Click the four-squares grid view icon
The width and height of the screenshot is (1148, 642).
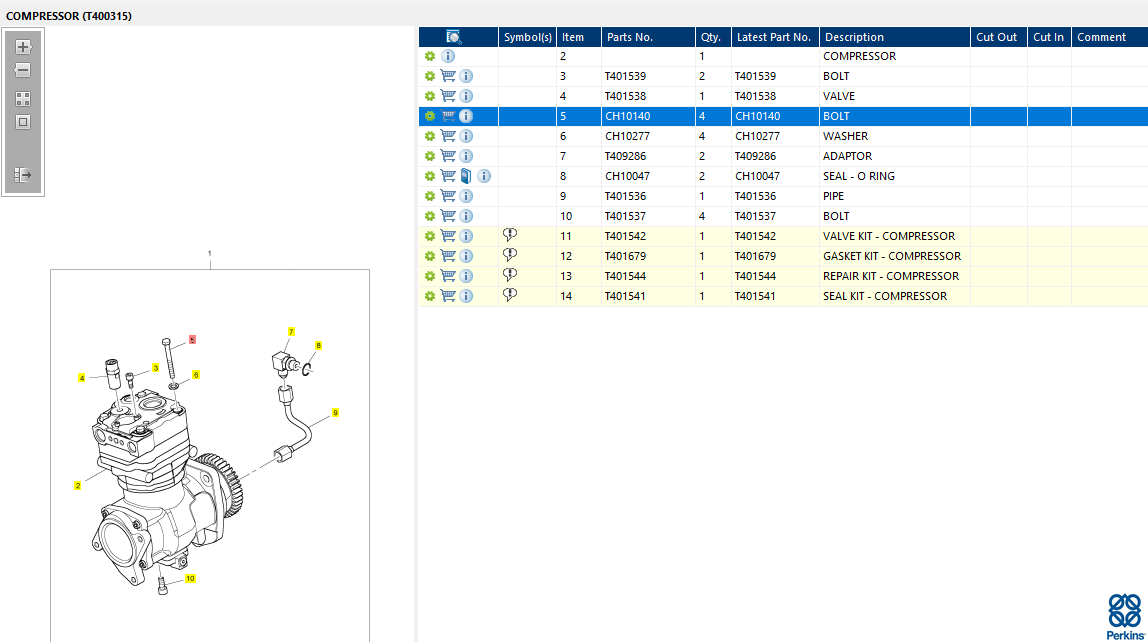click(x=23, y=99)
